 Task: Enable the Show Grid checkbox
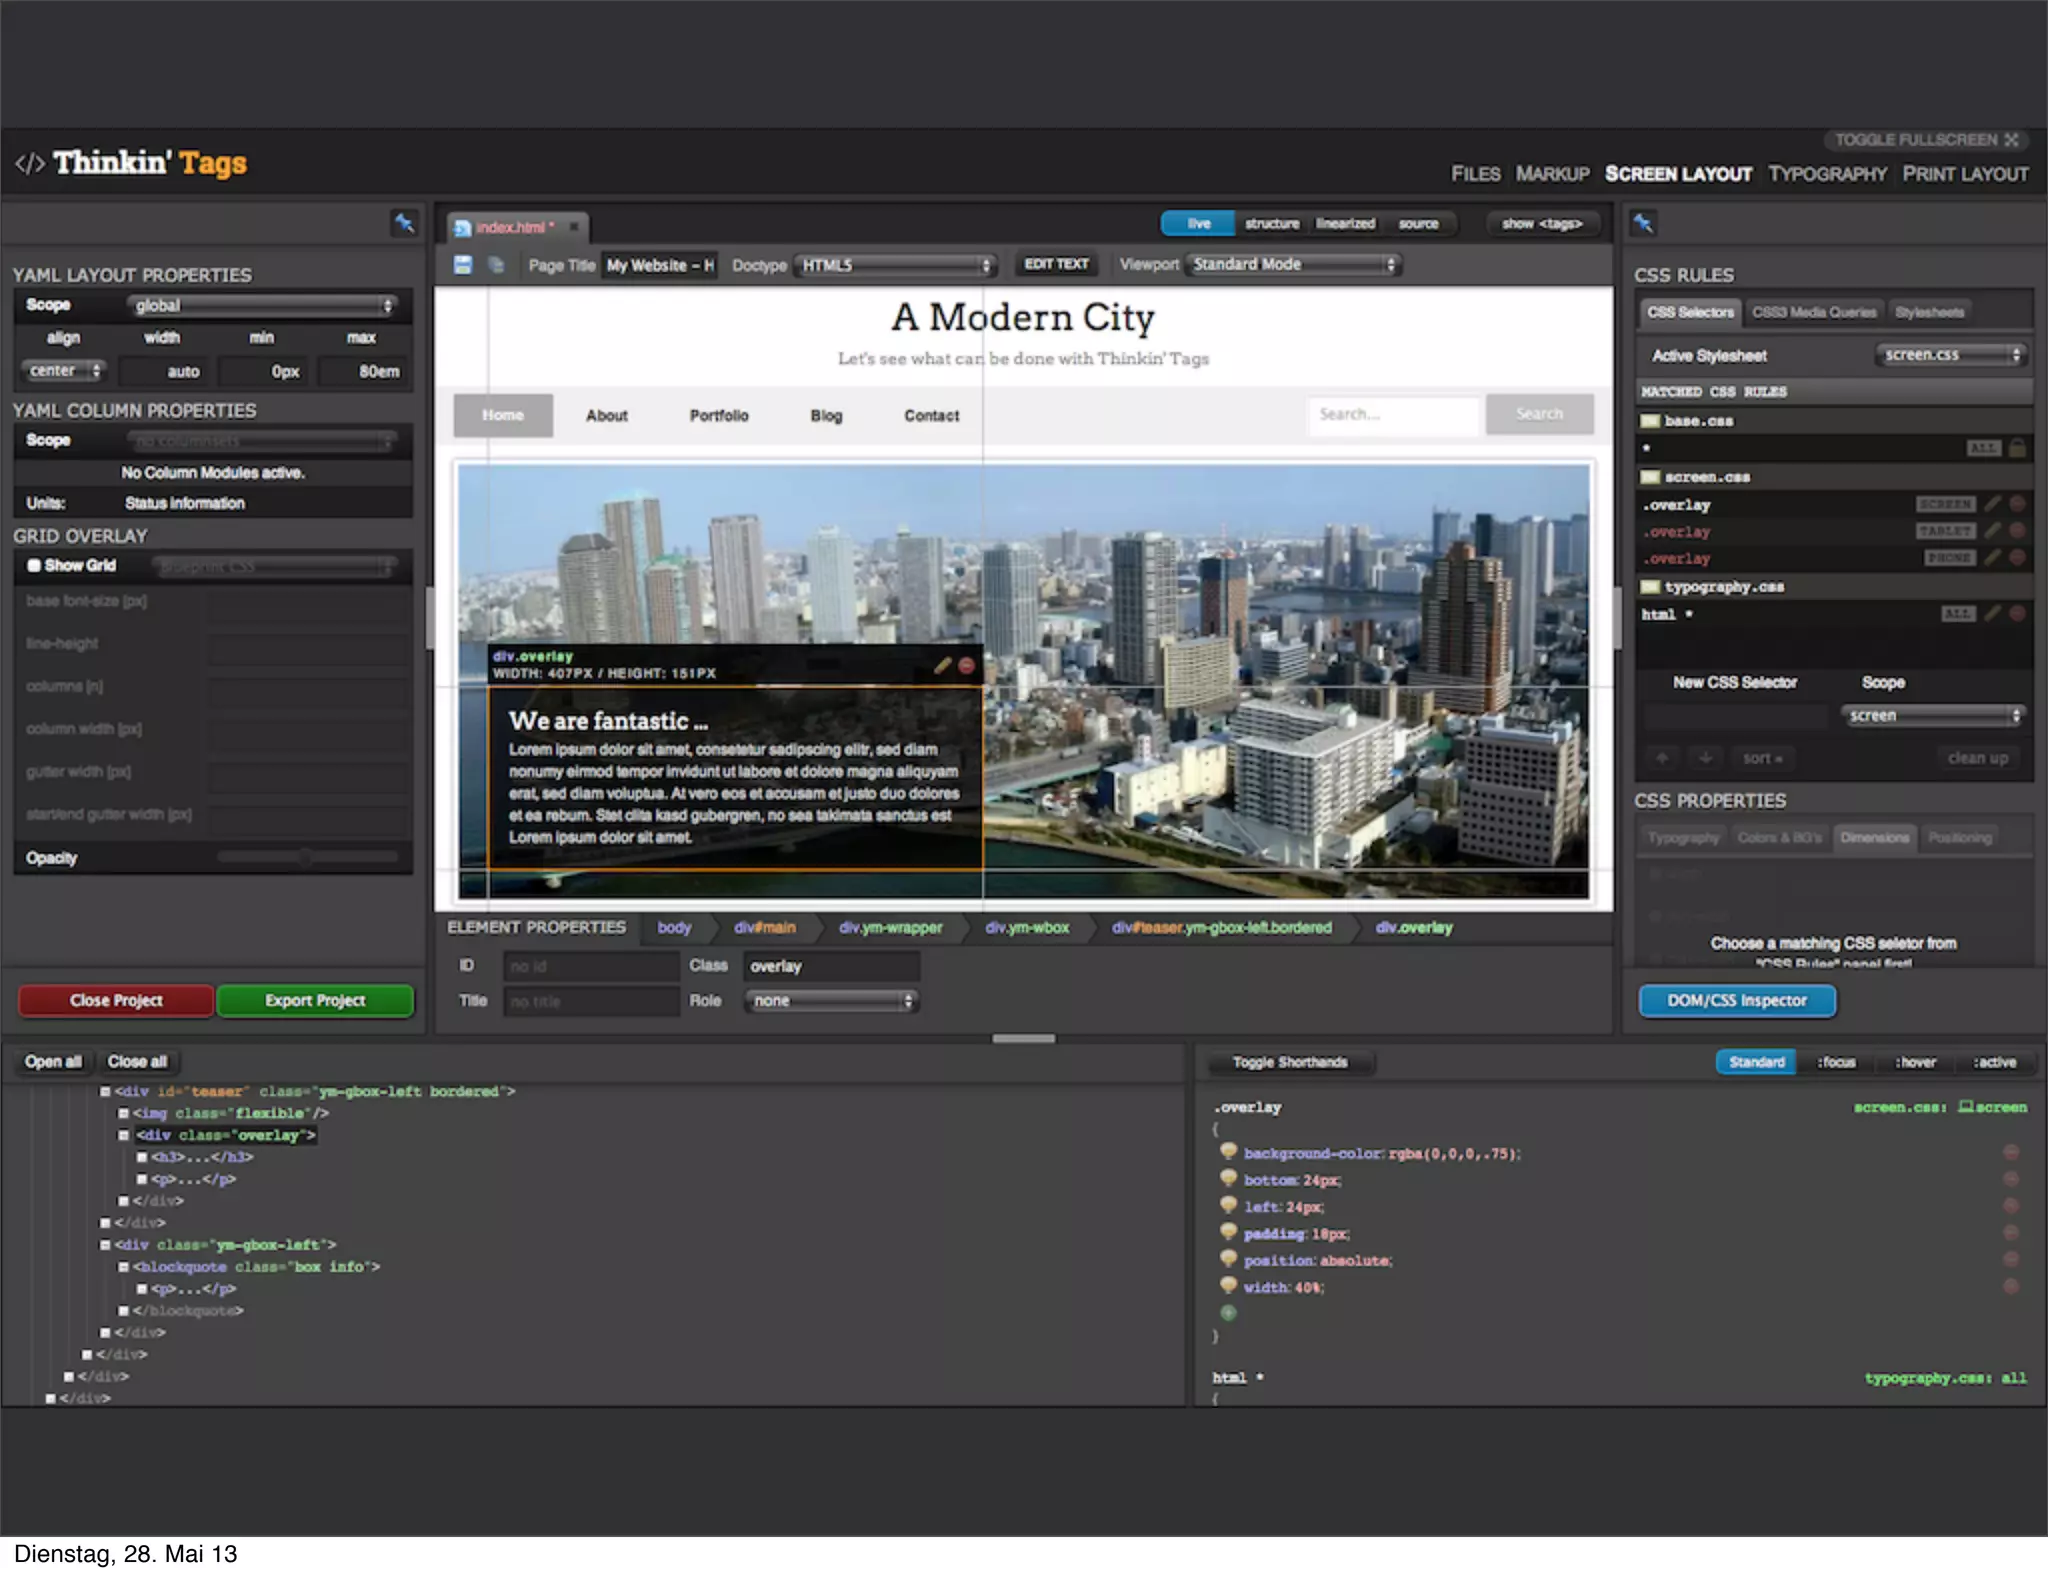click(x=34, y=565)
